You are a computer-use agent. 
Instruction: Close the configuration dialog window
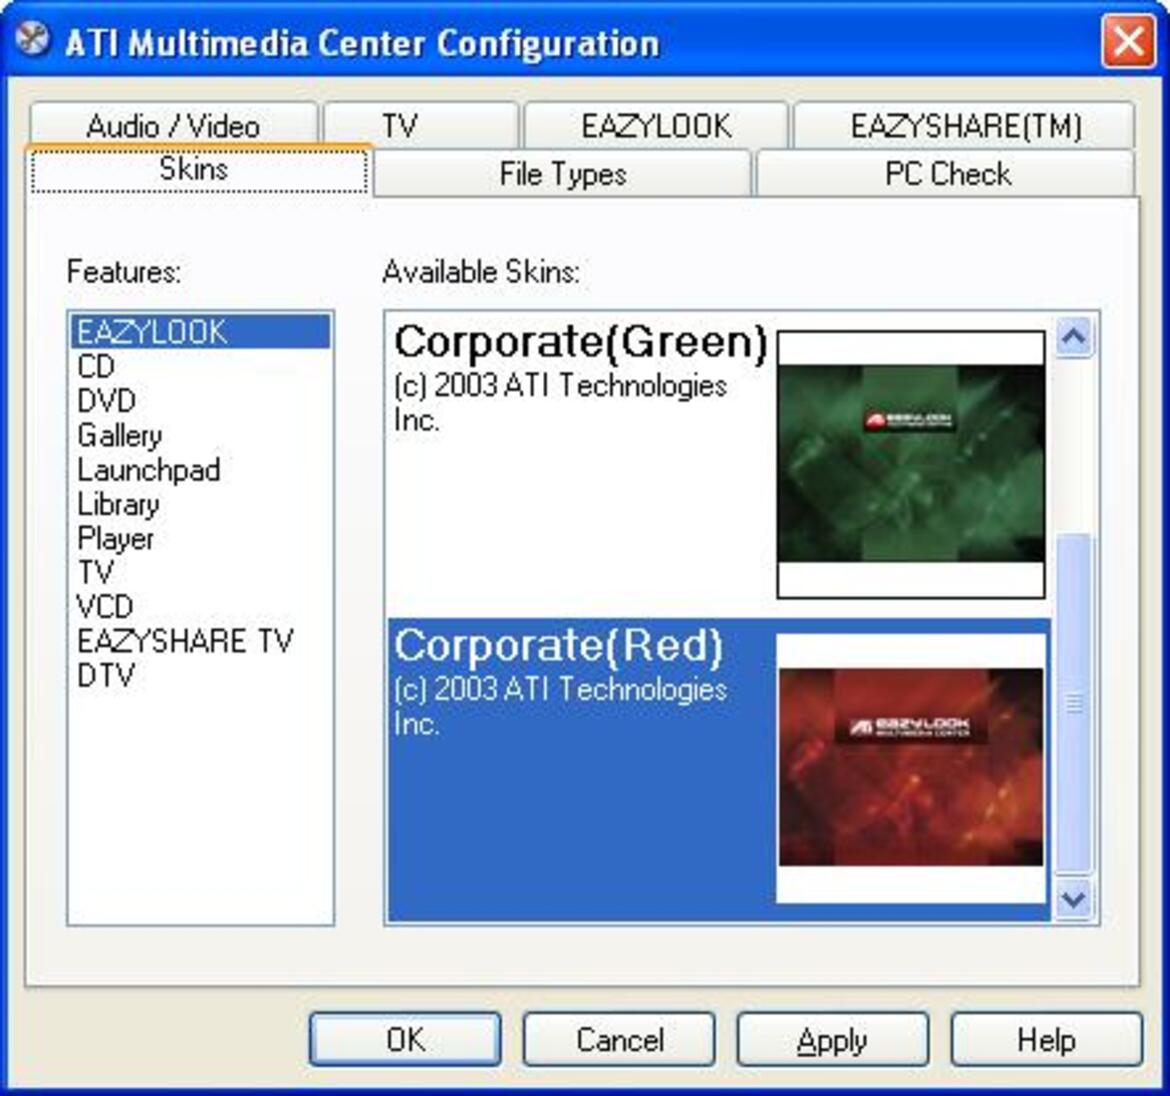(1128, 41)
